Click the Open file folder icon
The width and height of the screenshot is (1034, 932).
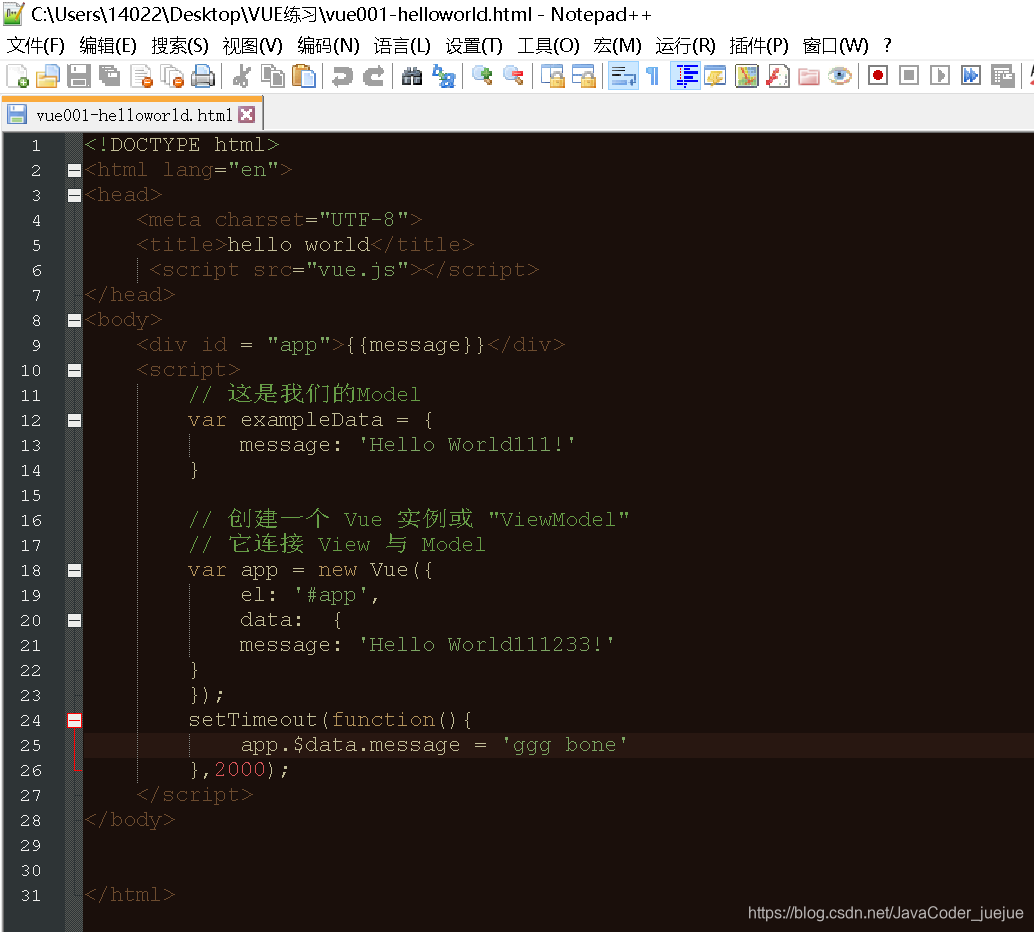[x=47, y=76]
